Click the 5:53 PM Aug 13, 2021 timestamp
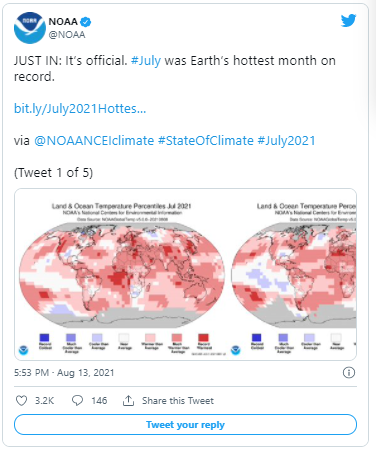The height and width of the screenshot is (453, 376). tap(64, 372)
